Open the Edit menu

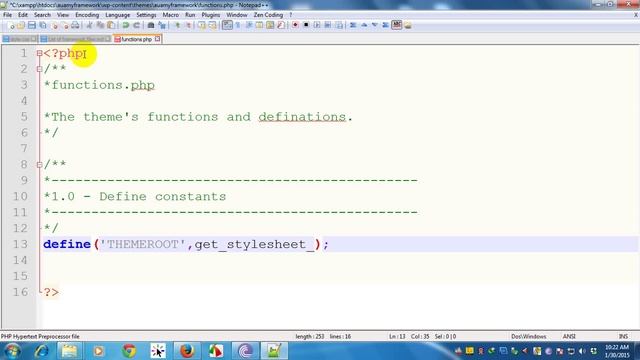pos(23,15)
